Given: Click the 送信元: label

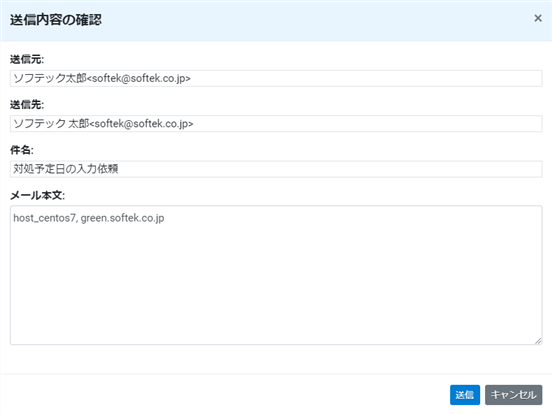Looking at the screenshot, I should point(27,59).
